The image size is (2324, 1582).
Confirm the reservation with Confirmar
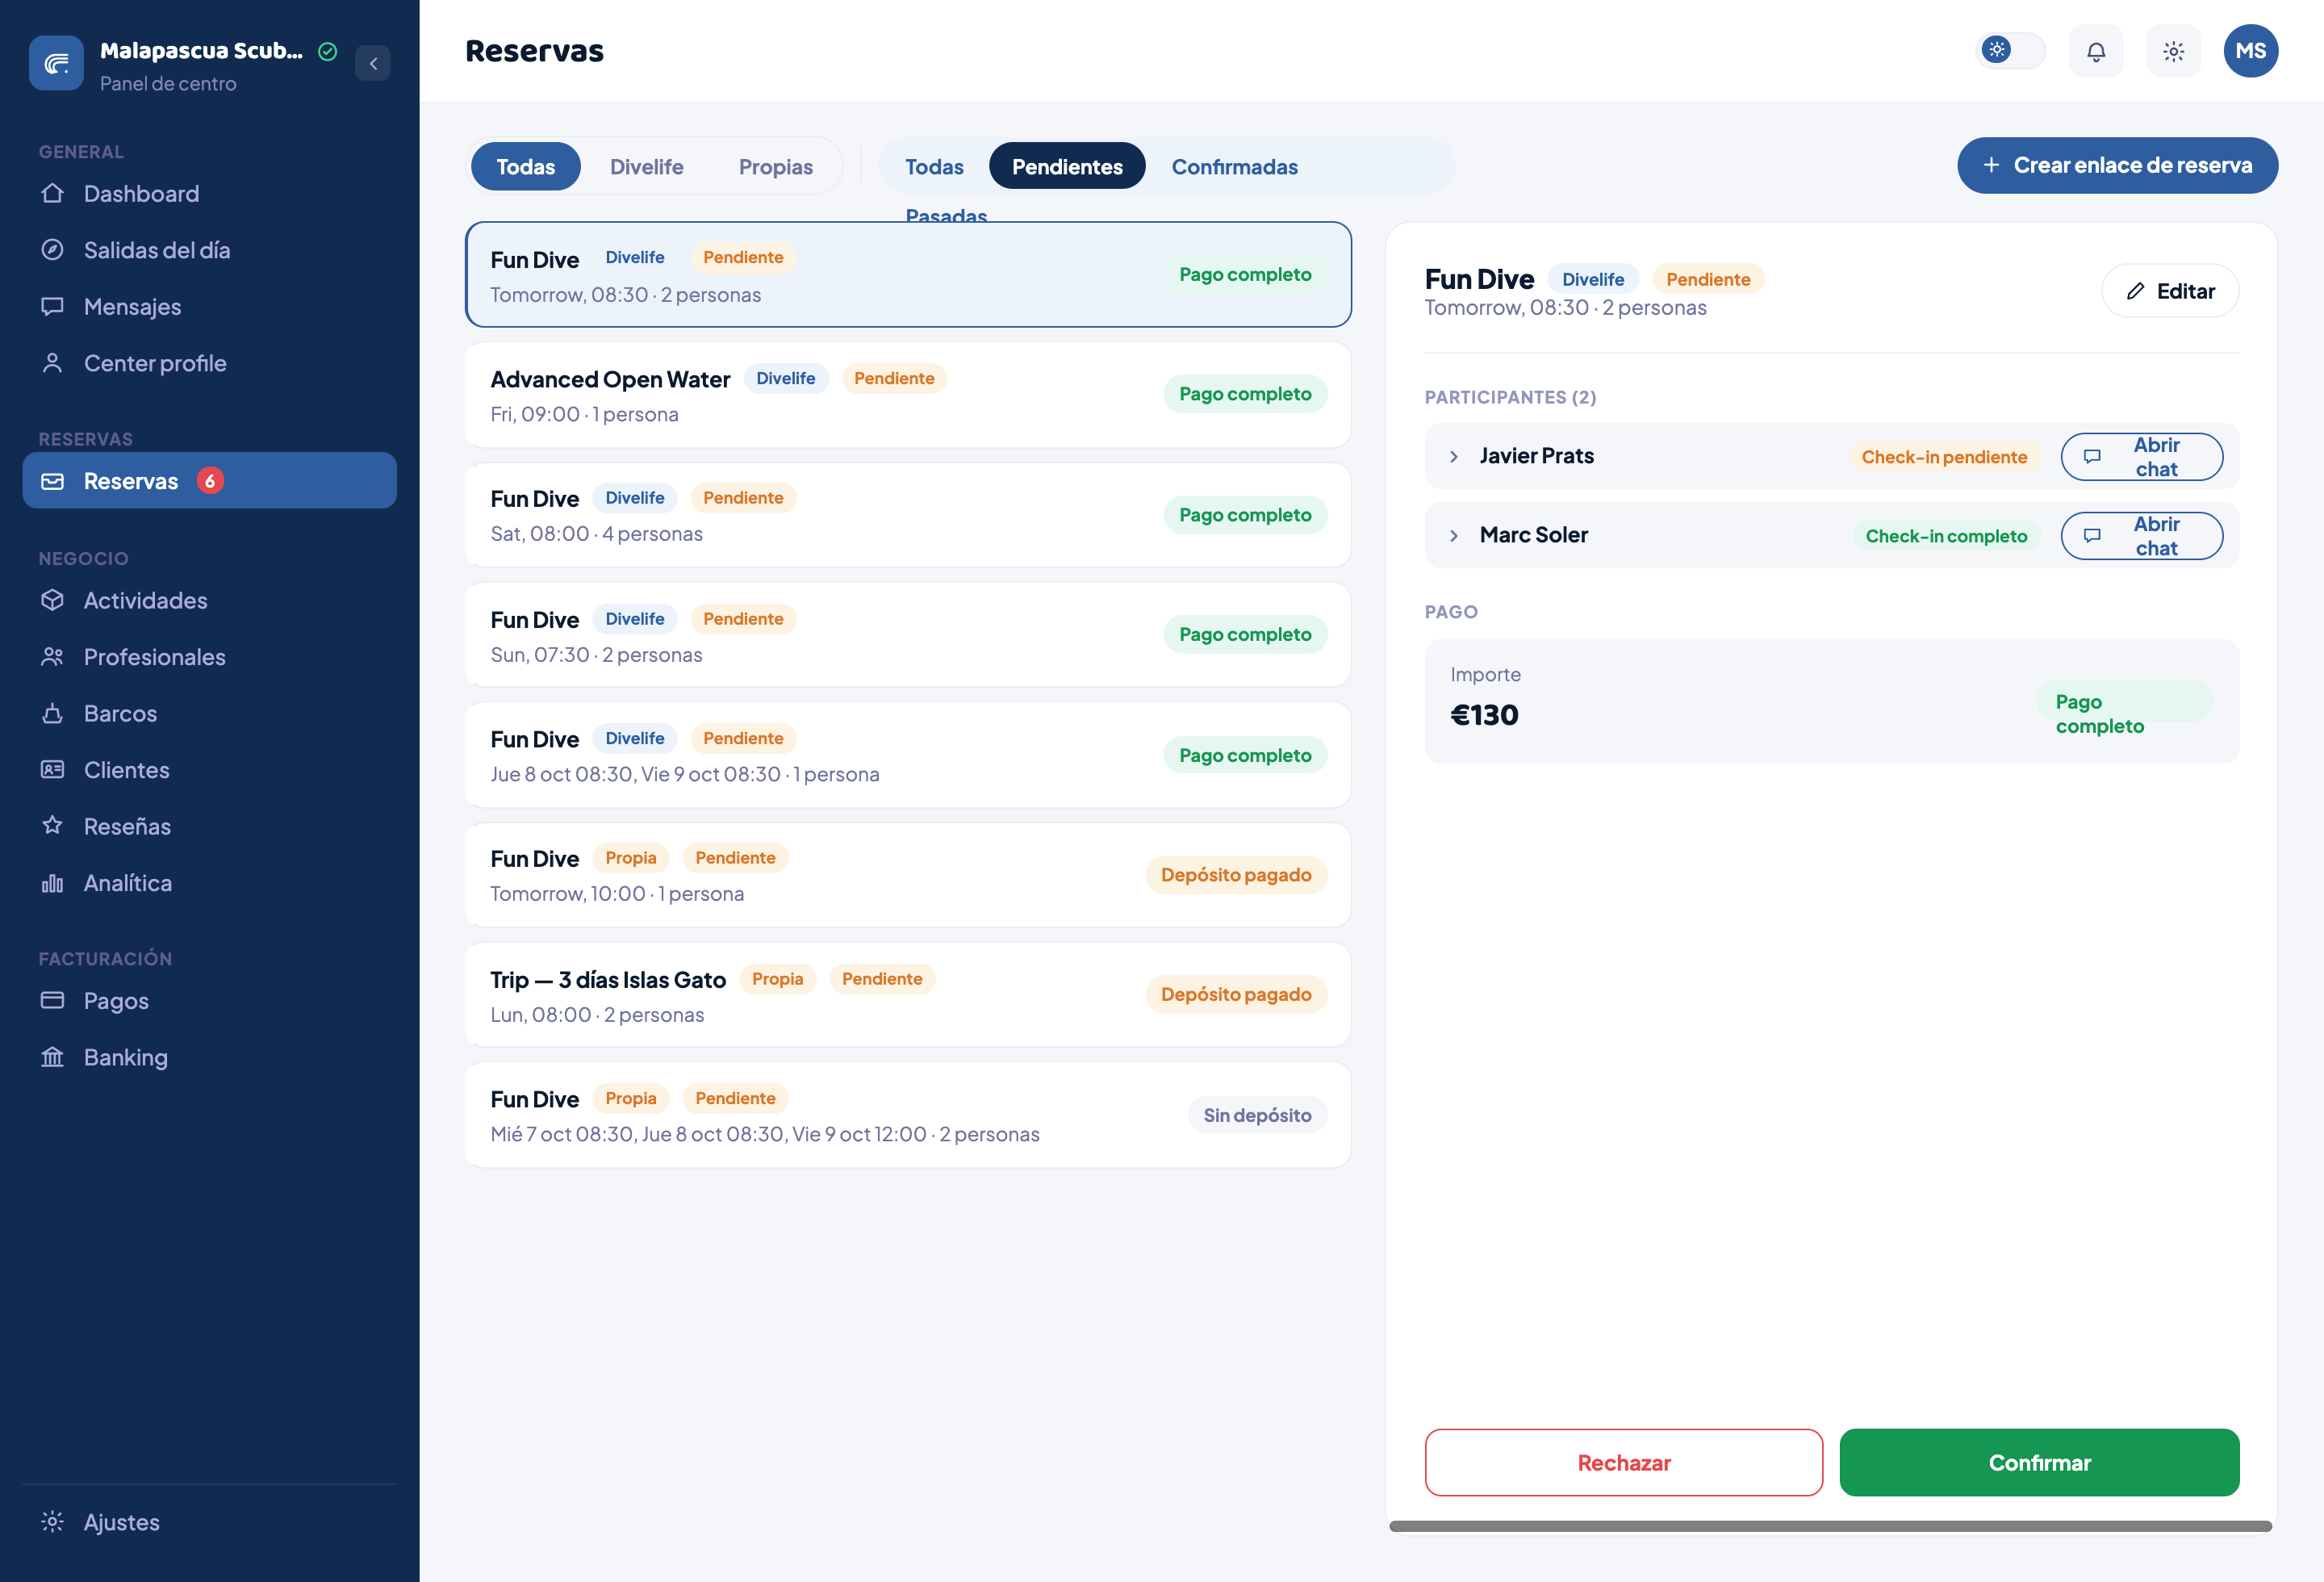[2039, 1462]
